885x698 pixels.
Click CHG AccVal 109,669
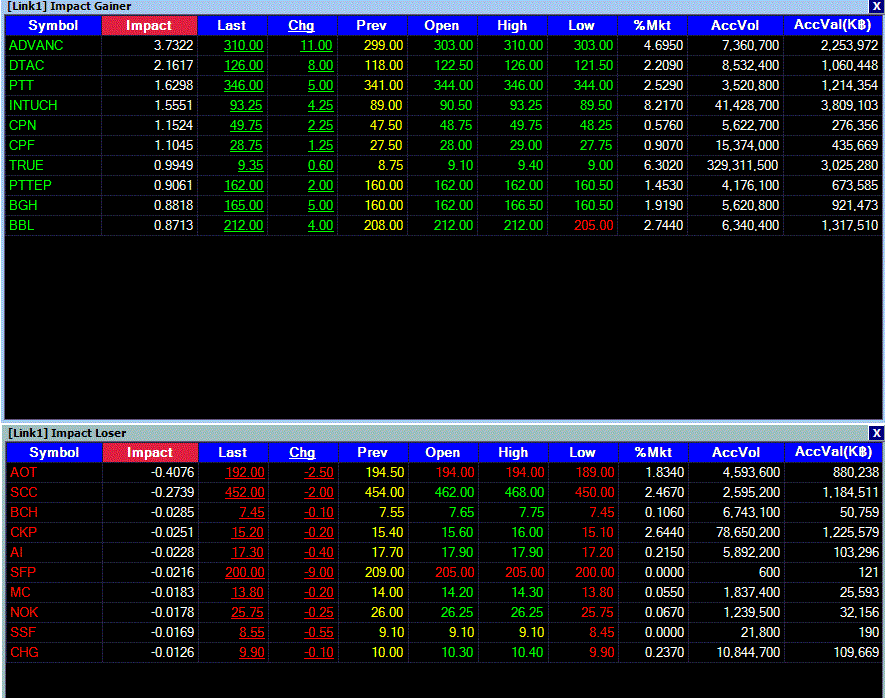tap(856, 652)
